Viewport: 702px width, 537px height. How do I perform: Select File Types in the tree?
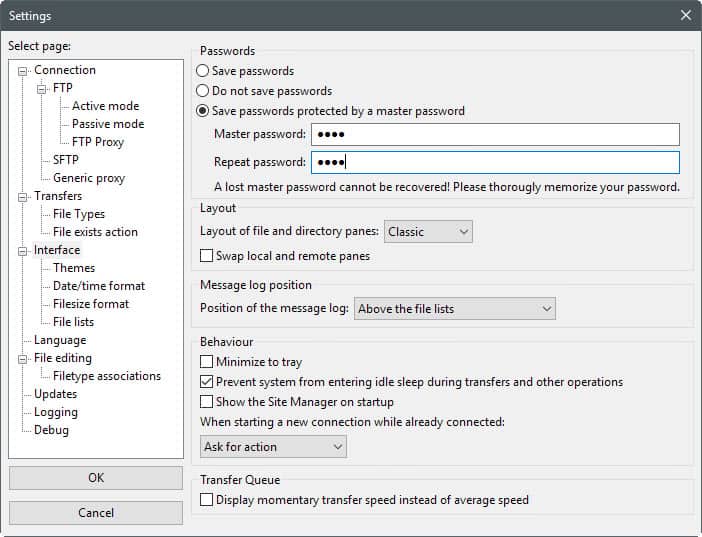[x=79, y=214]
